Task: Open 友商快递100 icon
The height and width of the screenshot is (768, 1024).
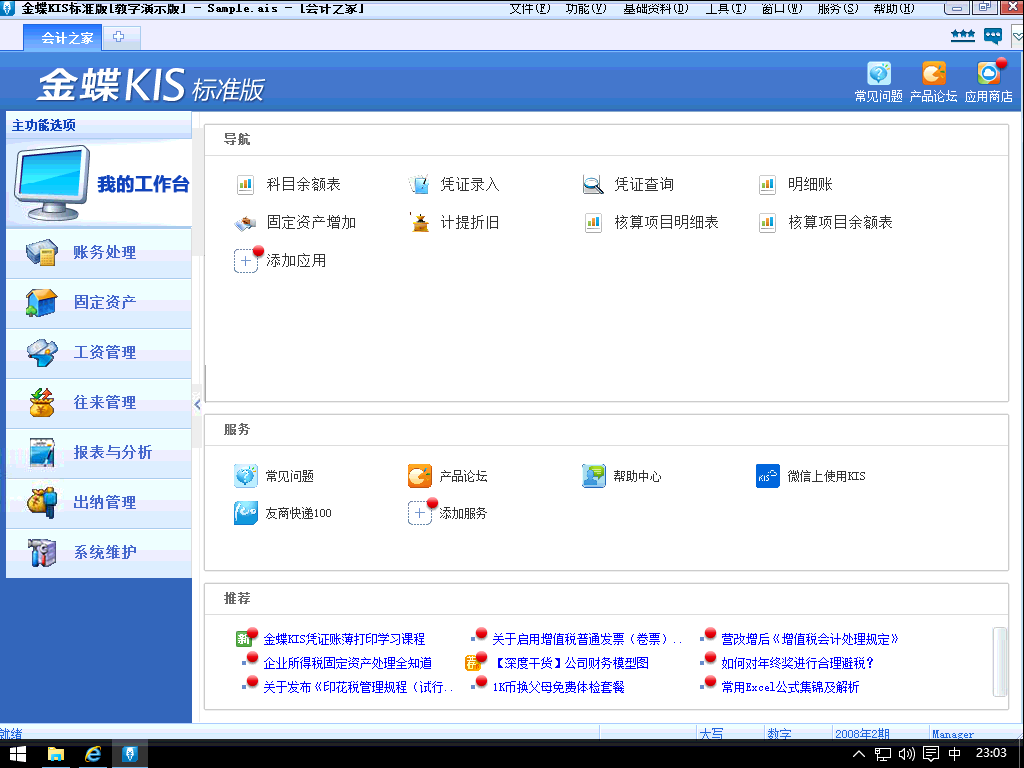Action: click(x=246, y=513)
